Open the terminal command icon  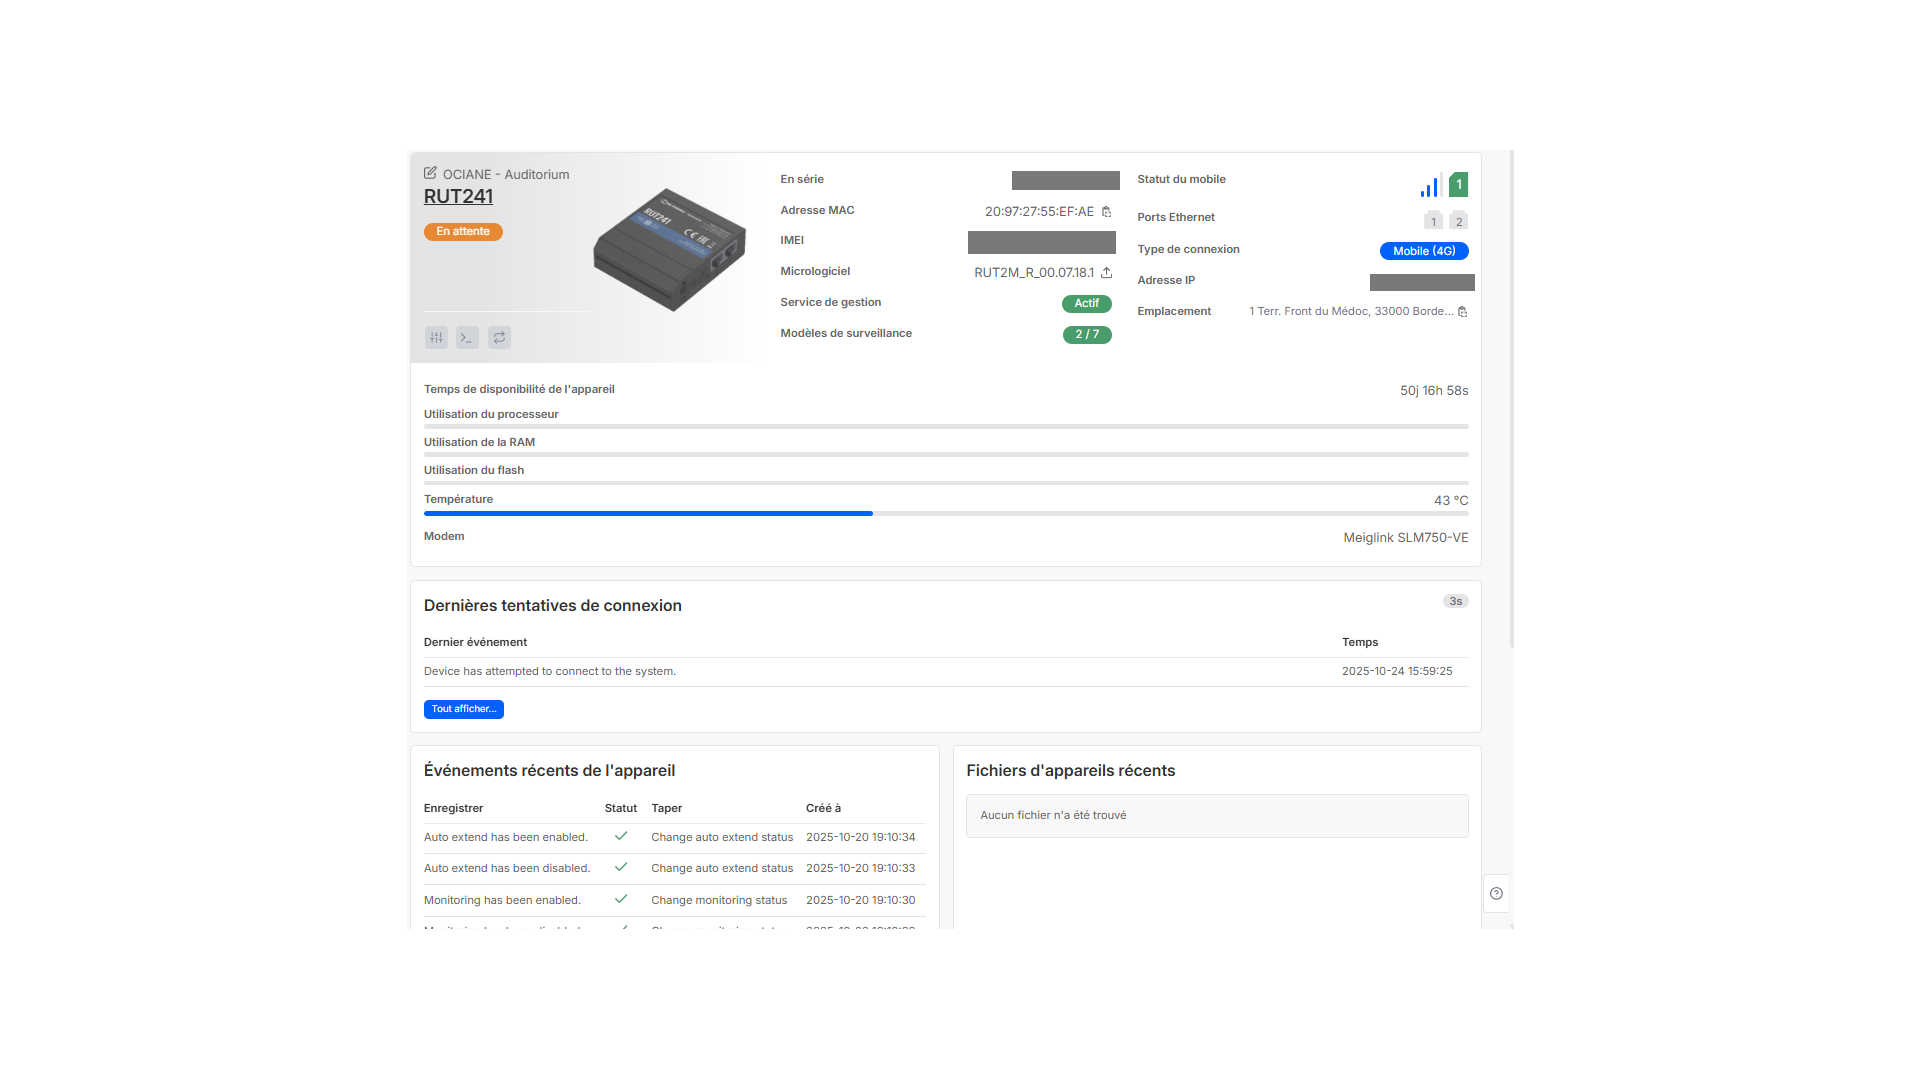point(467,338)
